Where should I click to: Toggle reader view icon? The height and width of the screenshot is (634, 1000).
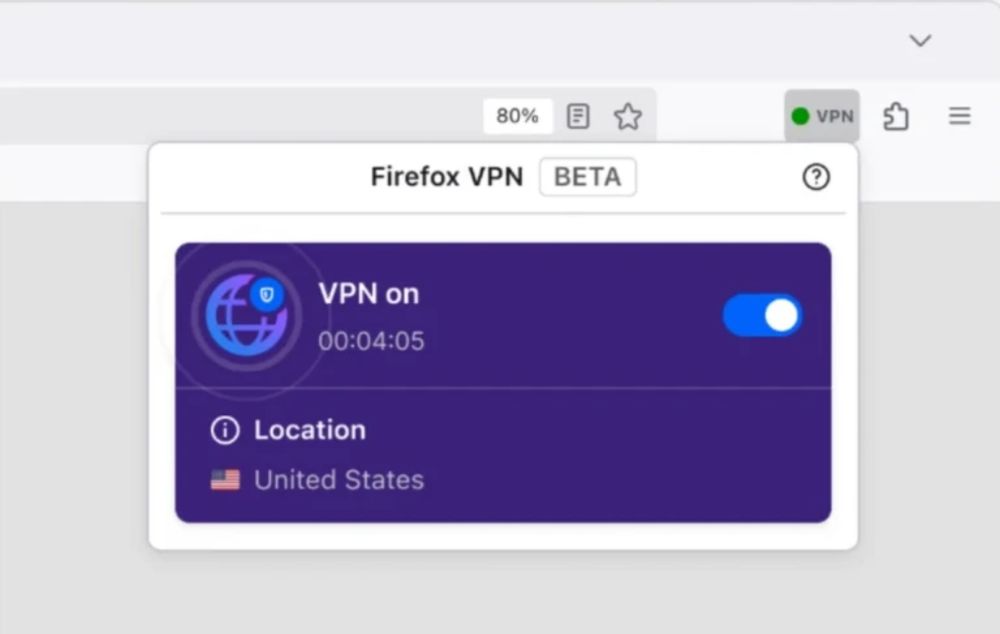click(578, 116)
